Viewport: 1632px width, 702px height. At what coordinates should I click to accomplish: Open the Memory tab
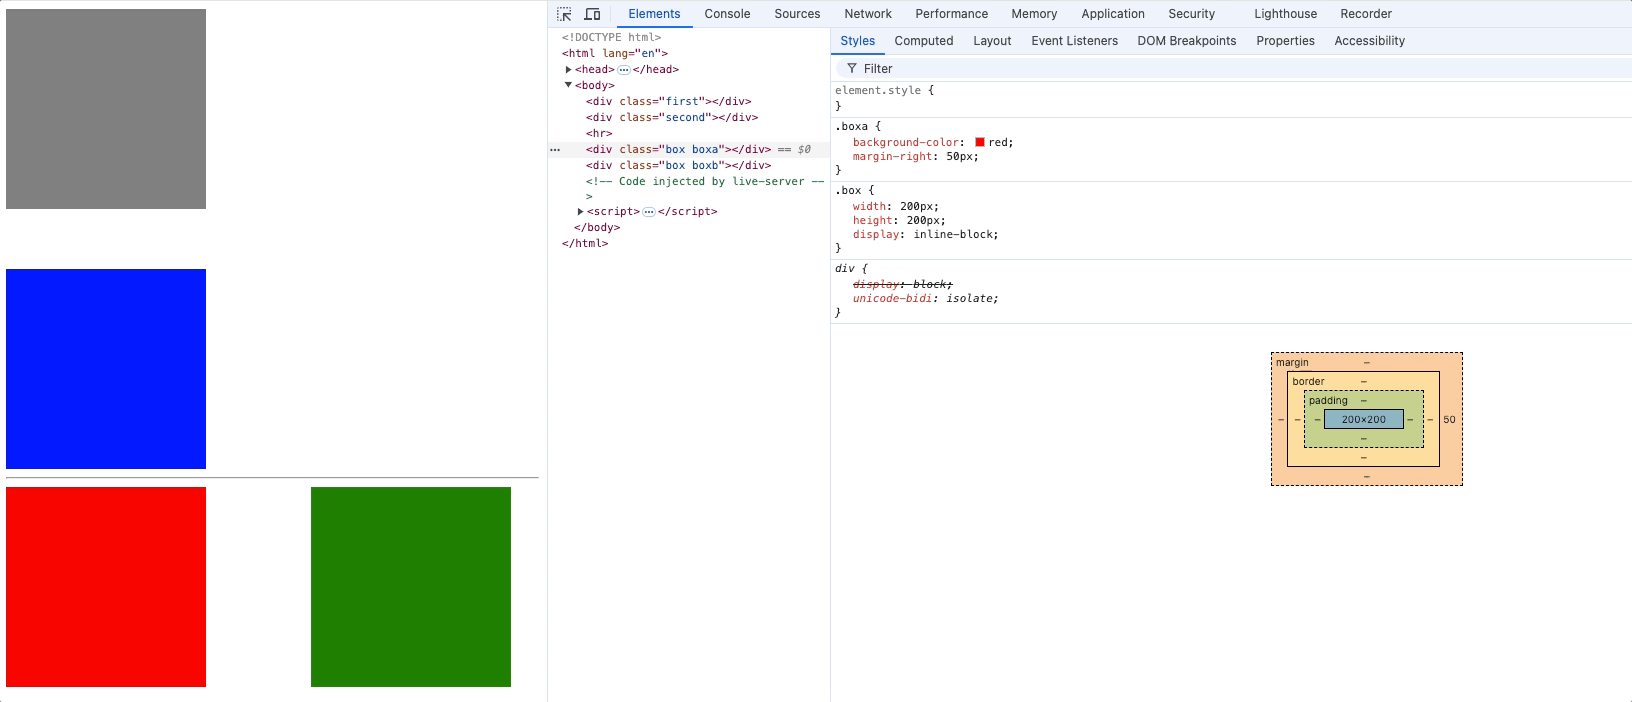[1034, 14]
